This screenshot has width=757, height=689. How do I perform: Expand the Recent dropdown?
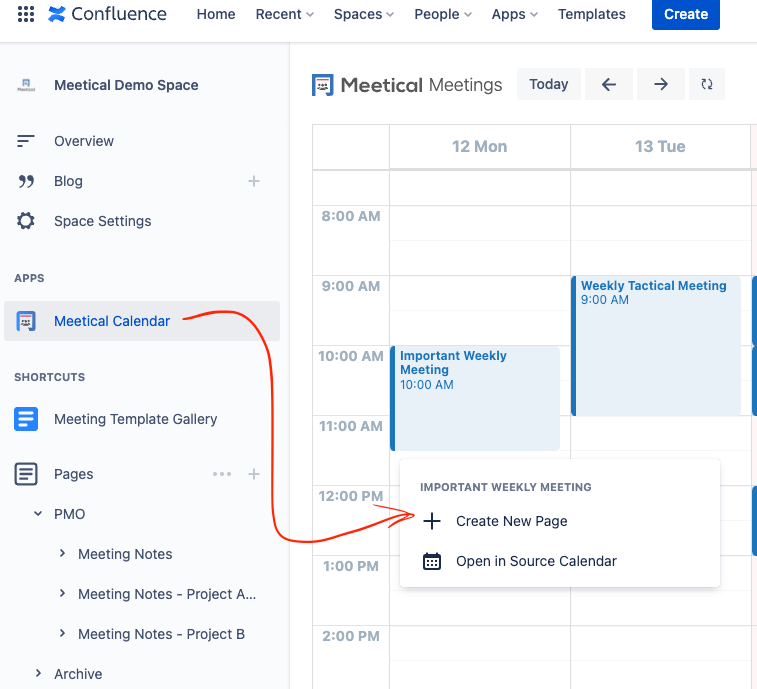click(284, 14)
